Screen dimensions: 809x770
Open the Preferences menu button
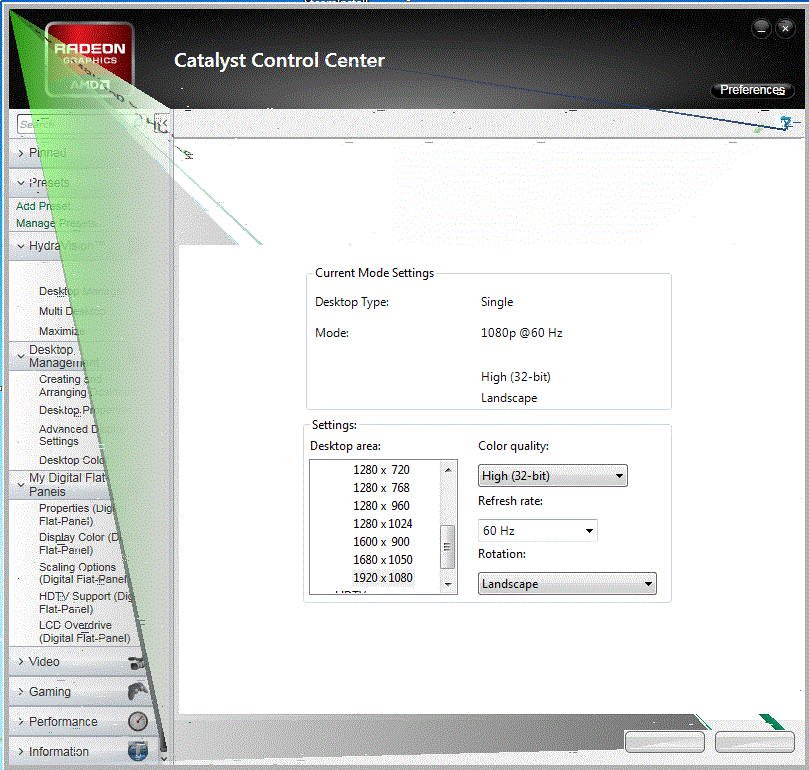(752, 90)
